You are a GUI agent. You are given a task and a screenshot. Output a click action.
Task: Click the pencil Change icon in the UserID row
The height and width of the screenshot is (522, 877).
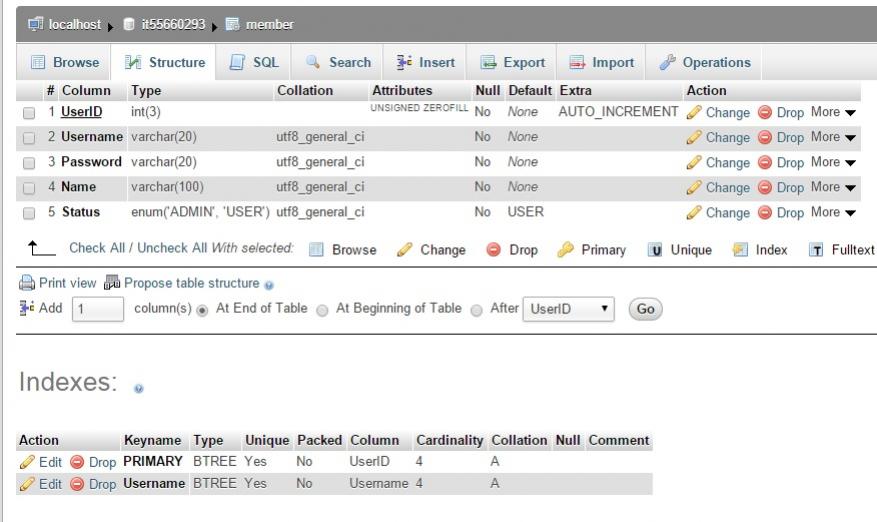pyautogui.click(x=694, y=112)
